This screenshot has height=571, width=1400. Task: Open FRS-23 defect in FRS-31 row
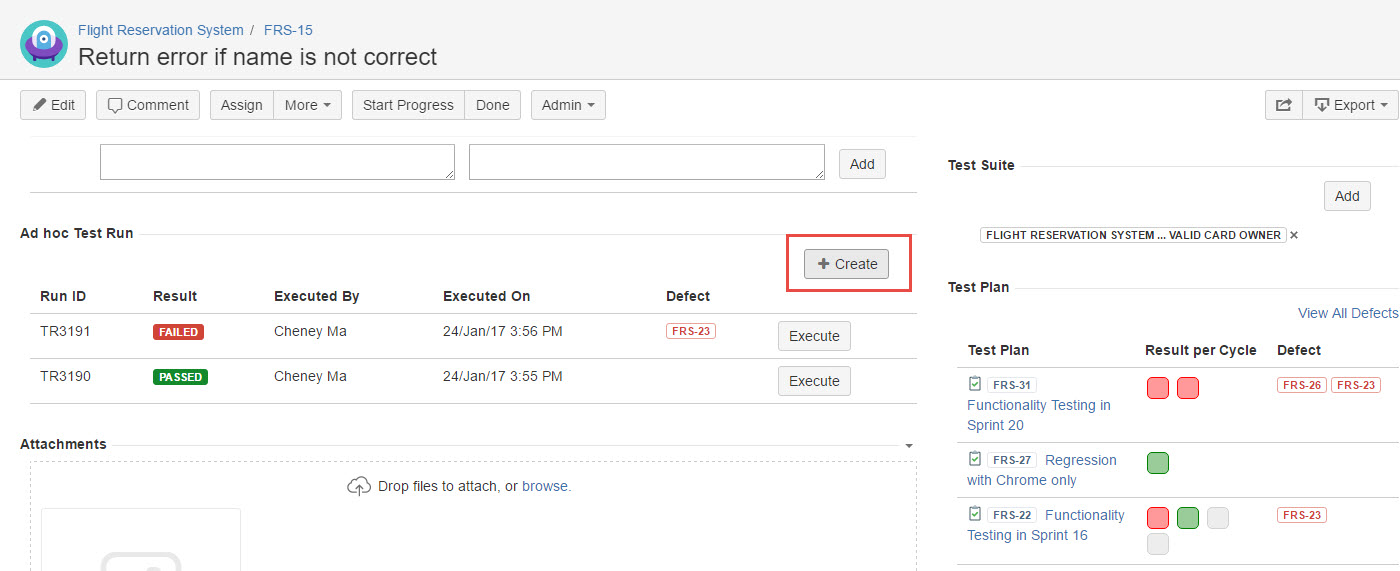coord(1356,385)
